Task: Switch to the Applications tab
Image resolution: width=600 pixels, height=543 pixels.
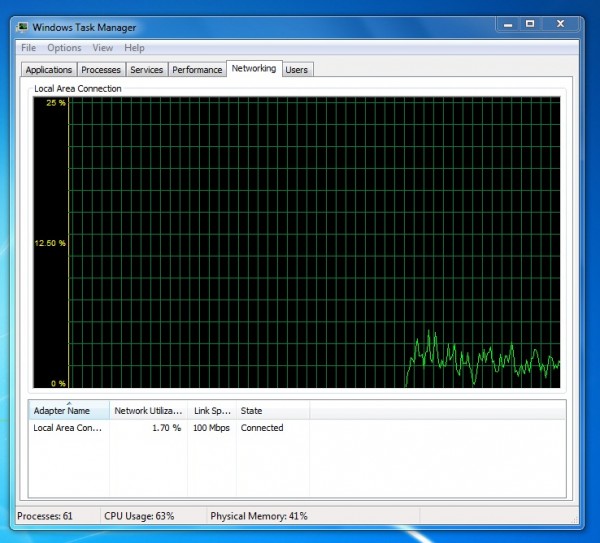Action: tap(49, 70)
